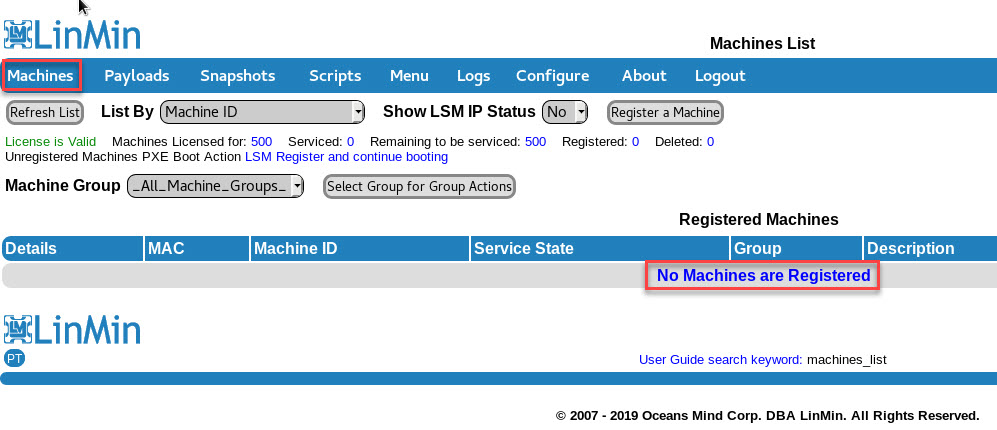997x430 pixels.
Task: Select Scripts in the navigation bar
Action: click(335, 76)
